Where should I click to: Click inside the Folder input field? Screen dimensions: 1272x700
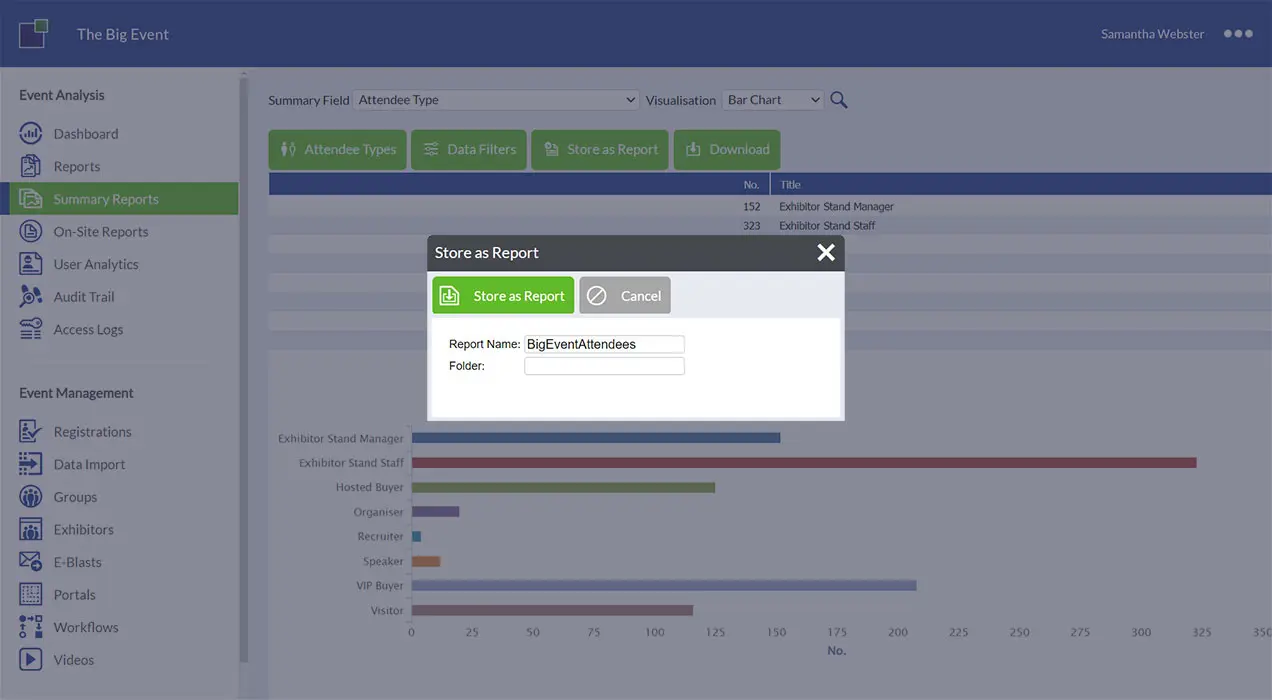coord(604,365)
